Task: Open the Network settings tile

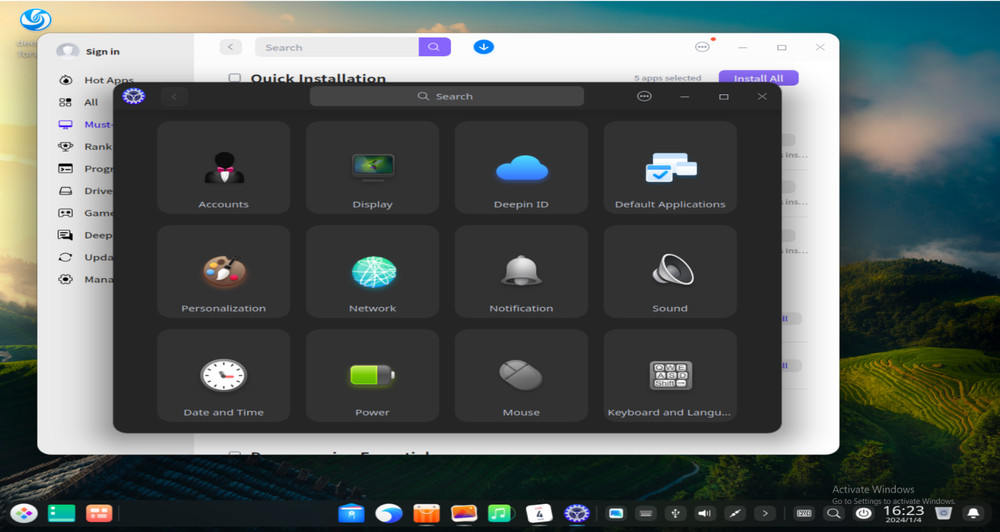Action: click(x=372, y=272)
